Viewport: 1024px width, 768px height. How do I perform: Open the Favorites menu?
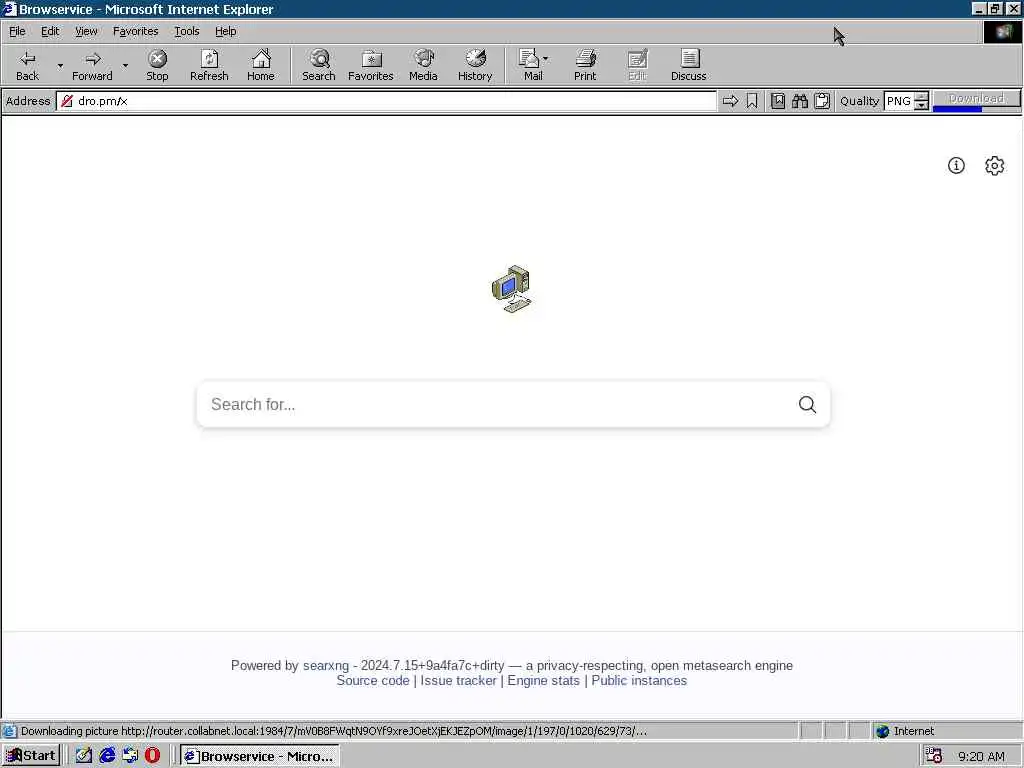135,31
